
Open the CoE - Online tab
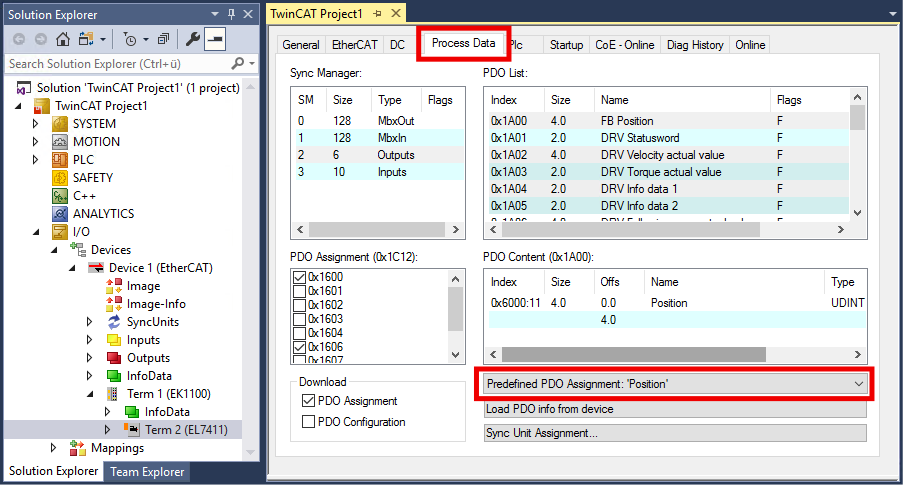(625, 45)
